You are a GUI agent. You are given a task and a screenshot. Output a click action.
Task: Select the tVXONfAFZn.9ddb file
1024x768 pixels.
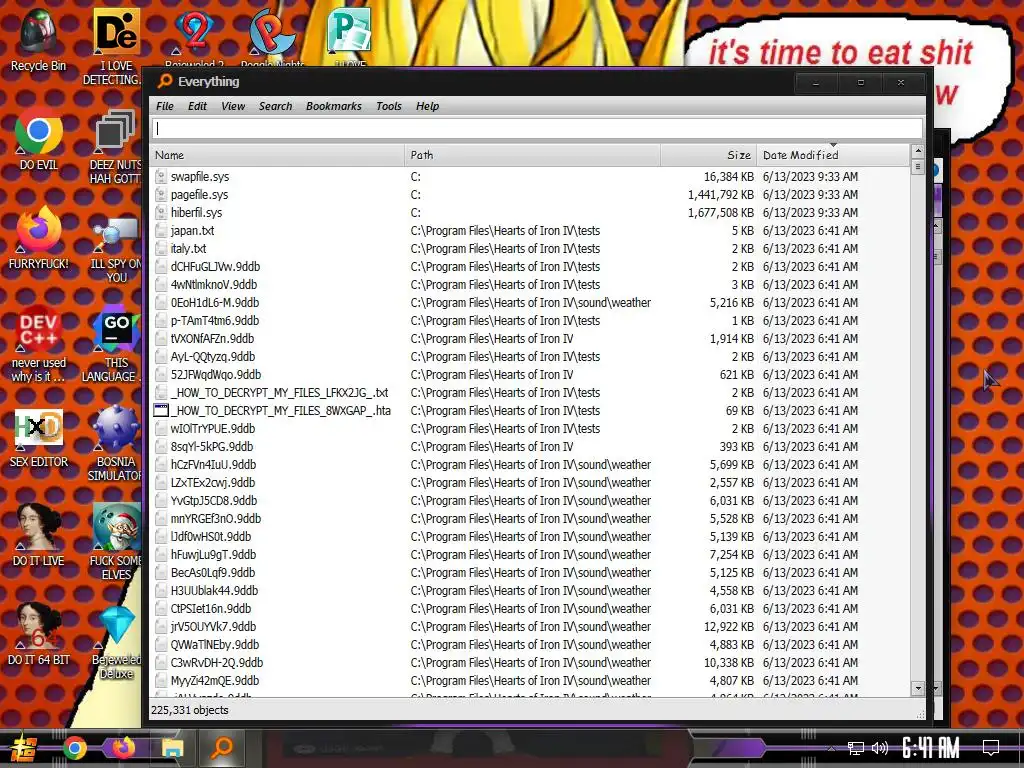coord(212,339)
